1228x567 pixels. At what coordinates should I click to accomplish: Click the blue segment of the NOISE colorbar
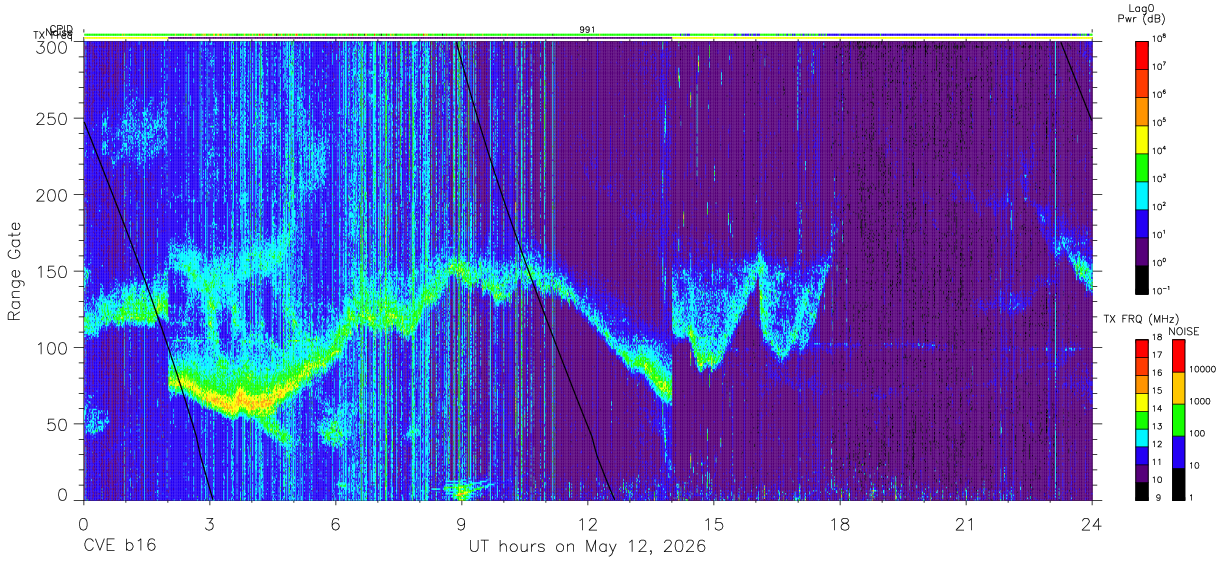(1178, 452)
